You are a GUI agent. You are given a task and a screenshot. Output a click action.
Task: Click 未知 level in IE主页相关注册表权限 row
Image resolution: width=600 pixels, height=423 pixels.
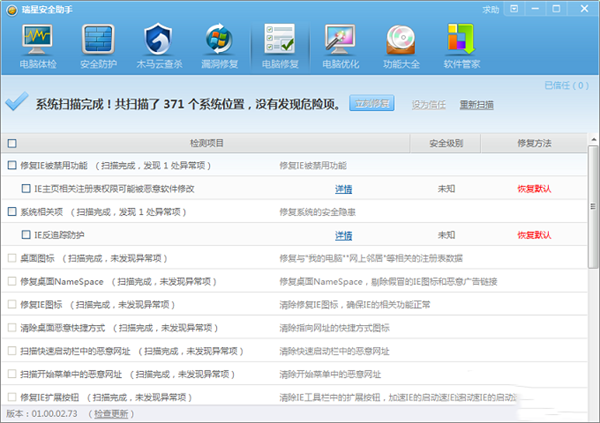[446, 189]
